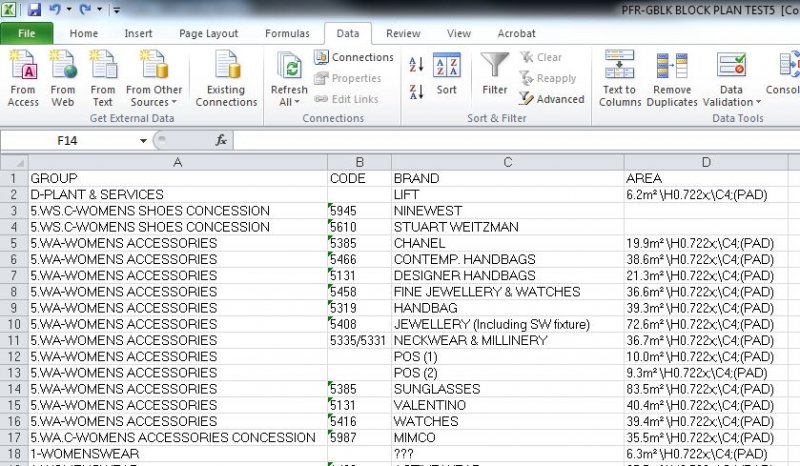Screen dimensions: 800x466
Task: Select column C header
Action: pos(508,162)
